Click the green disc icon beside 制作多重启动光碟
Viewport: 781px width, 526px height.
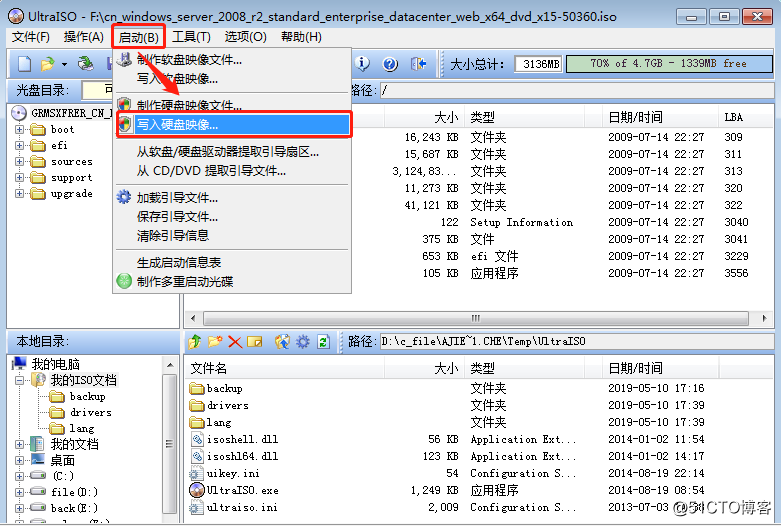tap(124, 281)
